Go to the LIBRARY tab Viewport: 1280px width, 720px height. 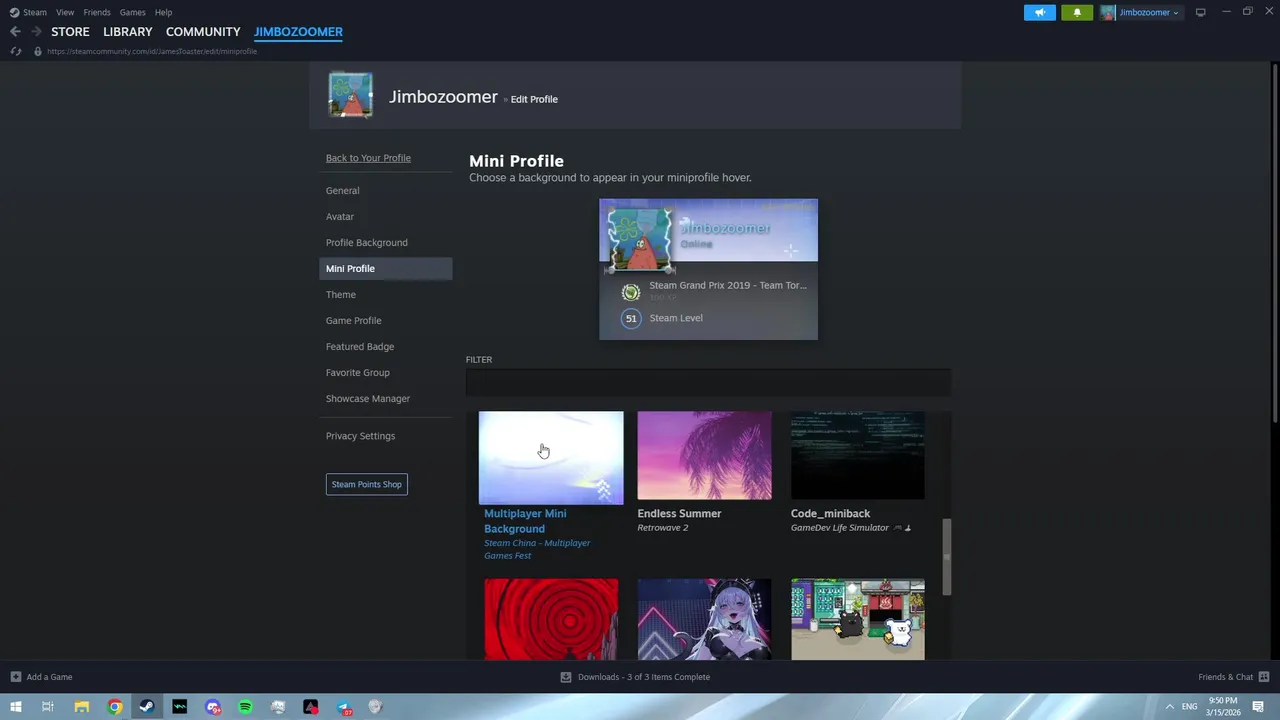point(128,32)
